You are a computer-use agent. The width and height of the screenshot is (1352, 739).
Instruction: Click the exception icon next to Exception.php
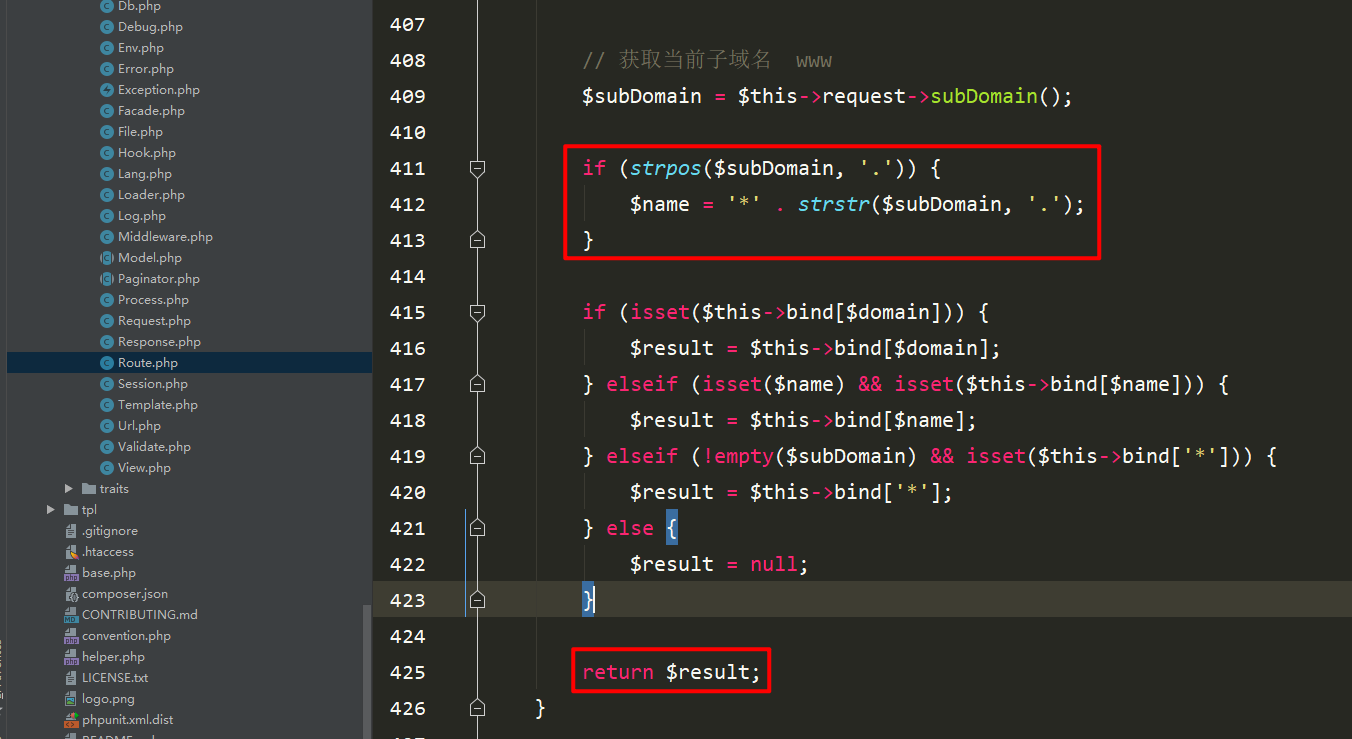point(107,90)
